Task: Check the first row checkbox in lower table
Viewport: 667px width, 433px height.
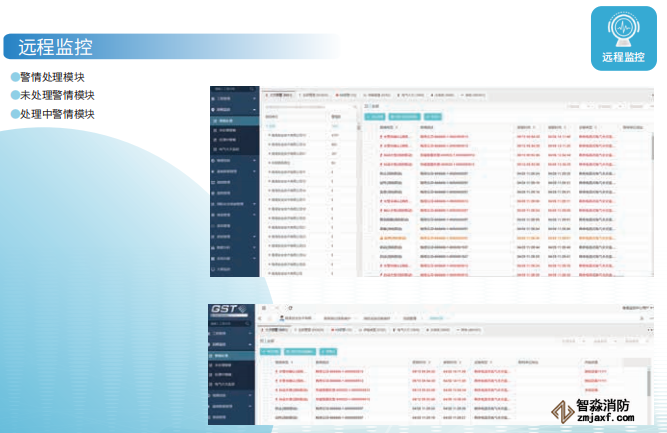Action: pos(267,371)
